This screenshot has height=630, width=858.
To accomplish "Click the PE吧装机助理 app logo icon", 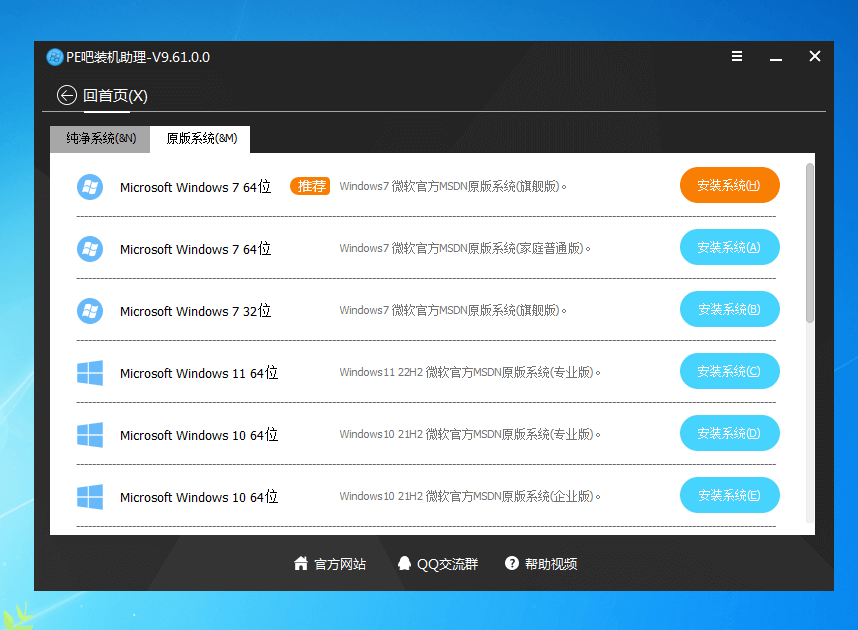I will tap(55, 57).
